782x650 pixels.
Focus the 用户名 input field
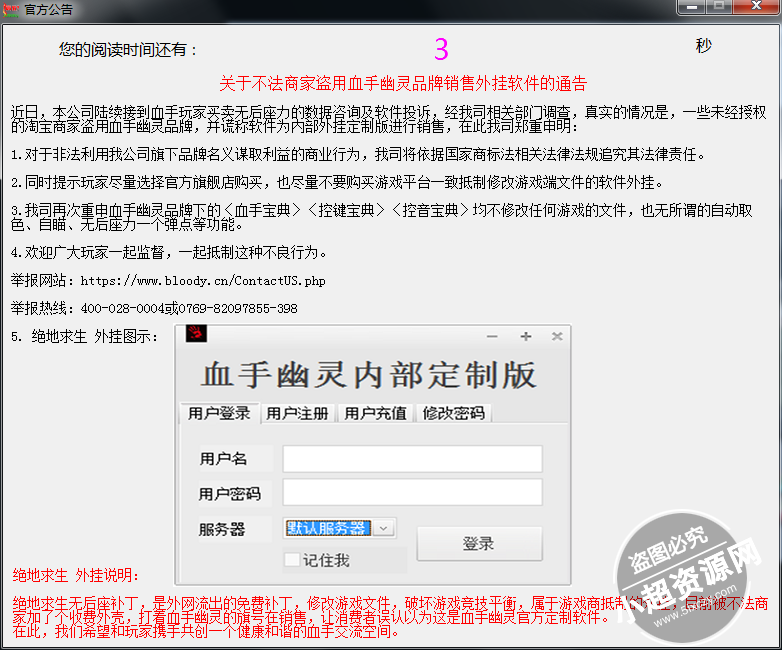[412, 459]
